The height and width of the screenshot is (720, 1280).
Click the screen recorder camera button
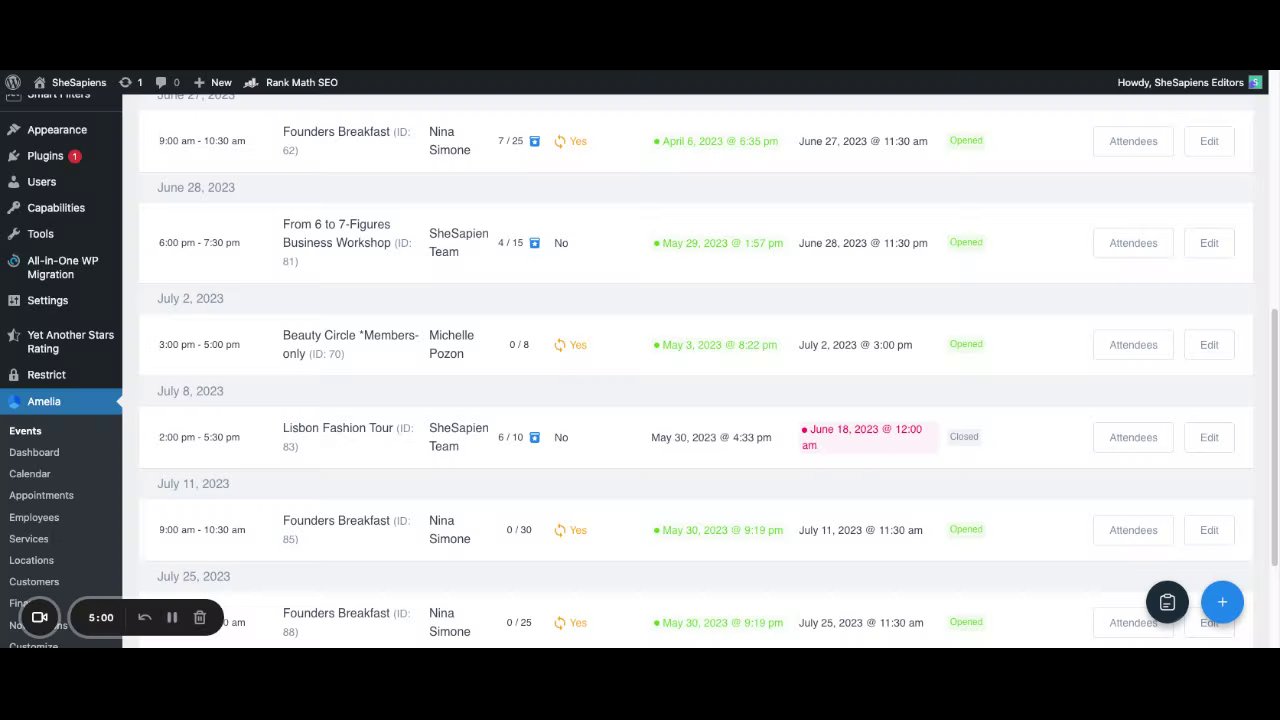[x=40, y=617]
